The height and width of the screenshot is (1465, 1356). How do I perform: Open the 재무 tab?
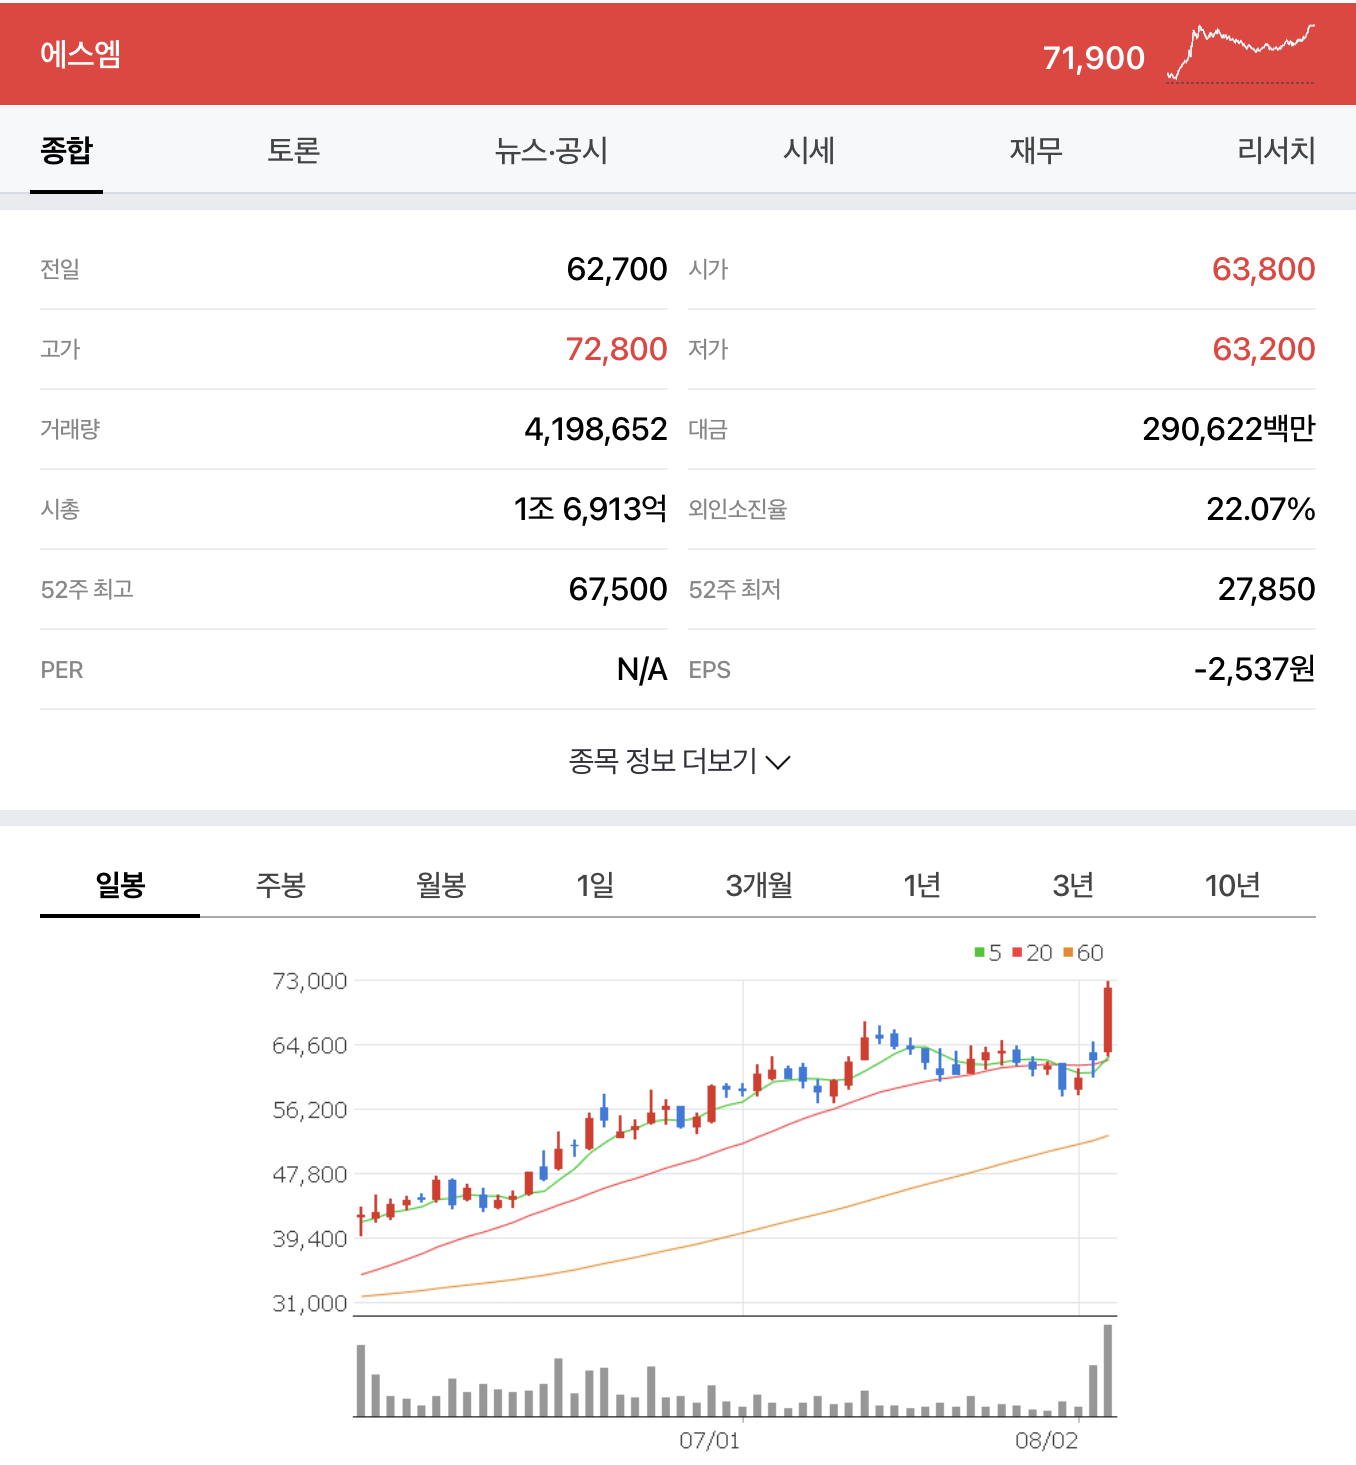coord(1036,150)
